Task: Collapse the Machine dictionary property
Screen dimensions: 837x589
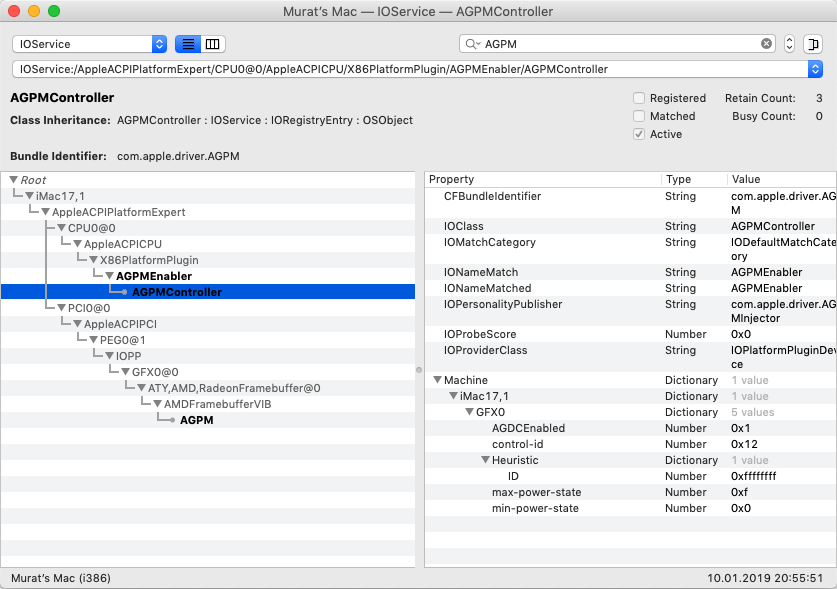Action: pos(438,380)
